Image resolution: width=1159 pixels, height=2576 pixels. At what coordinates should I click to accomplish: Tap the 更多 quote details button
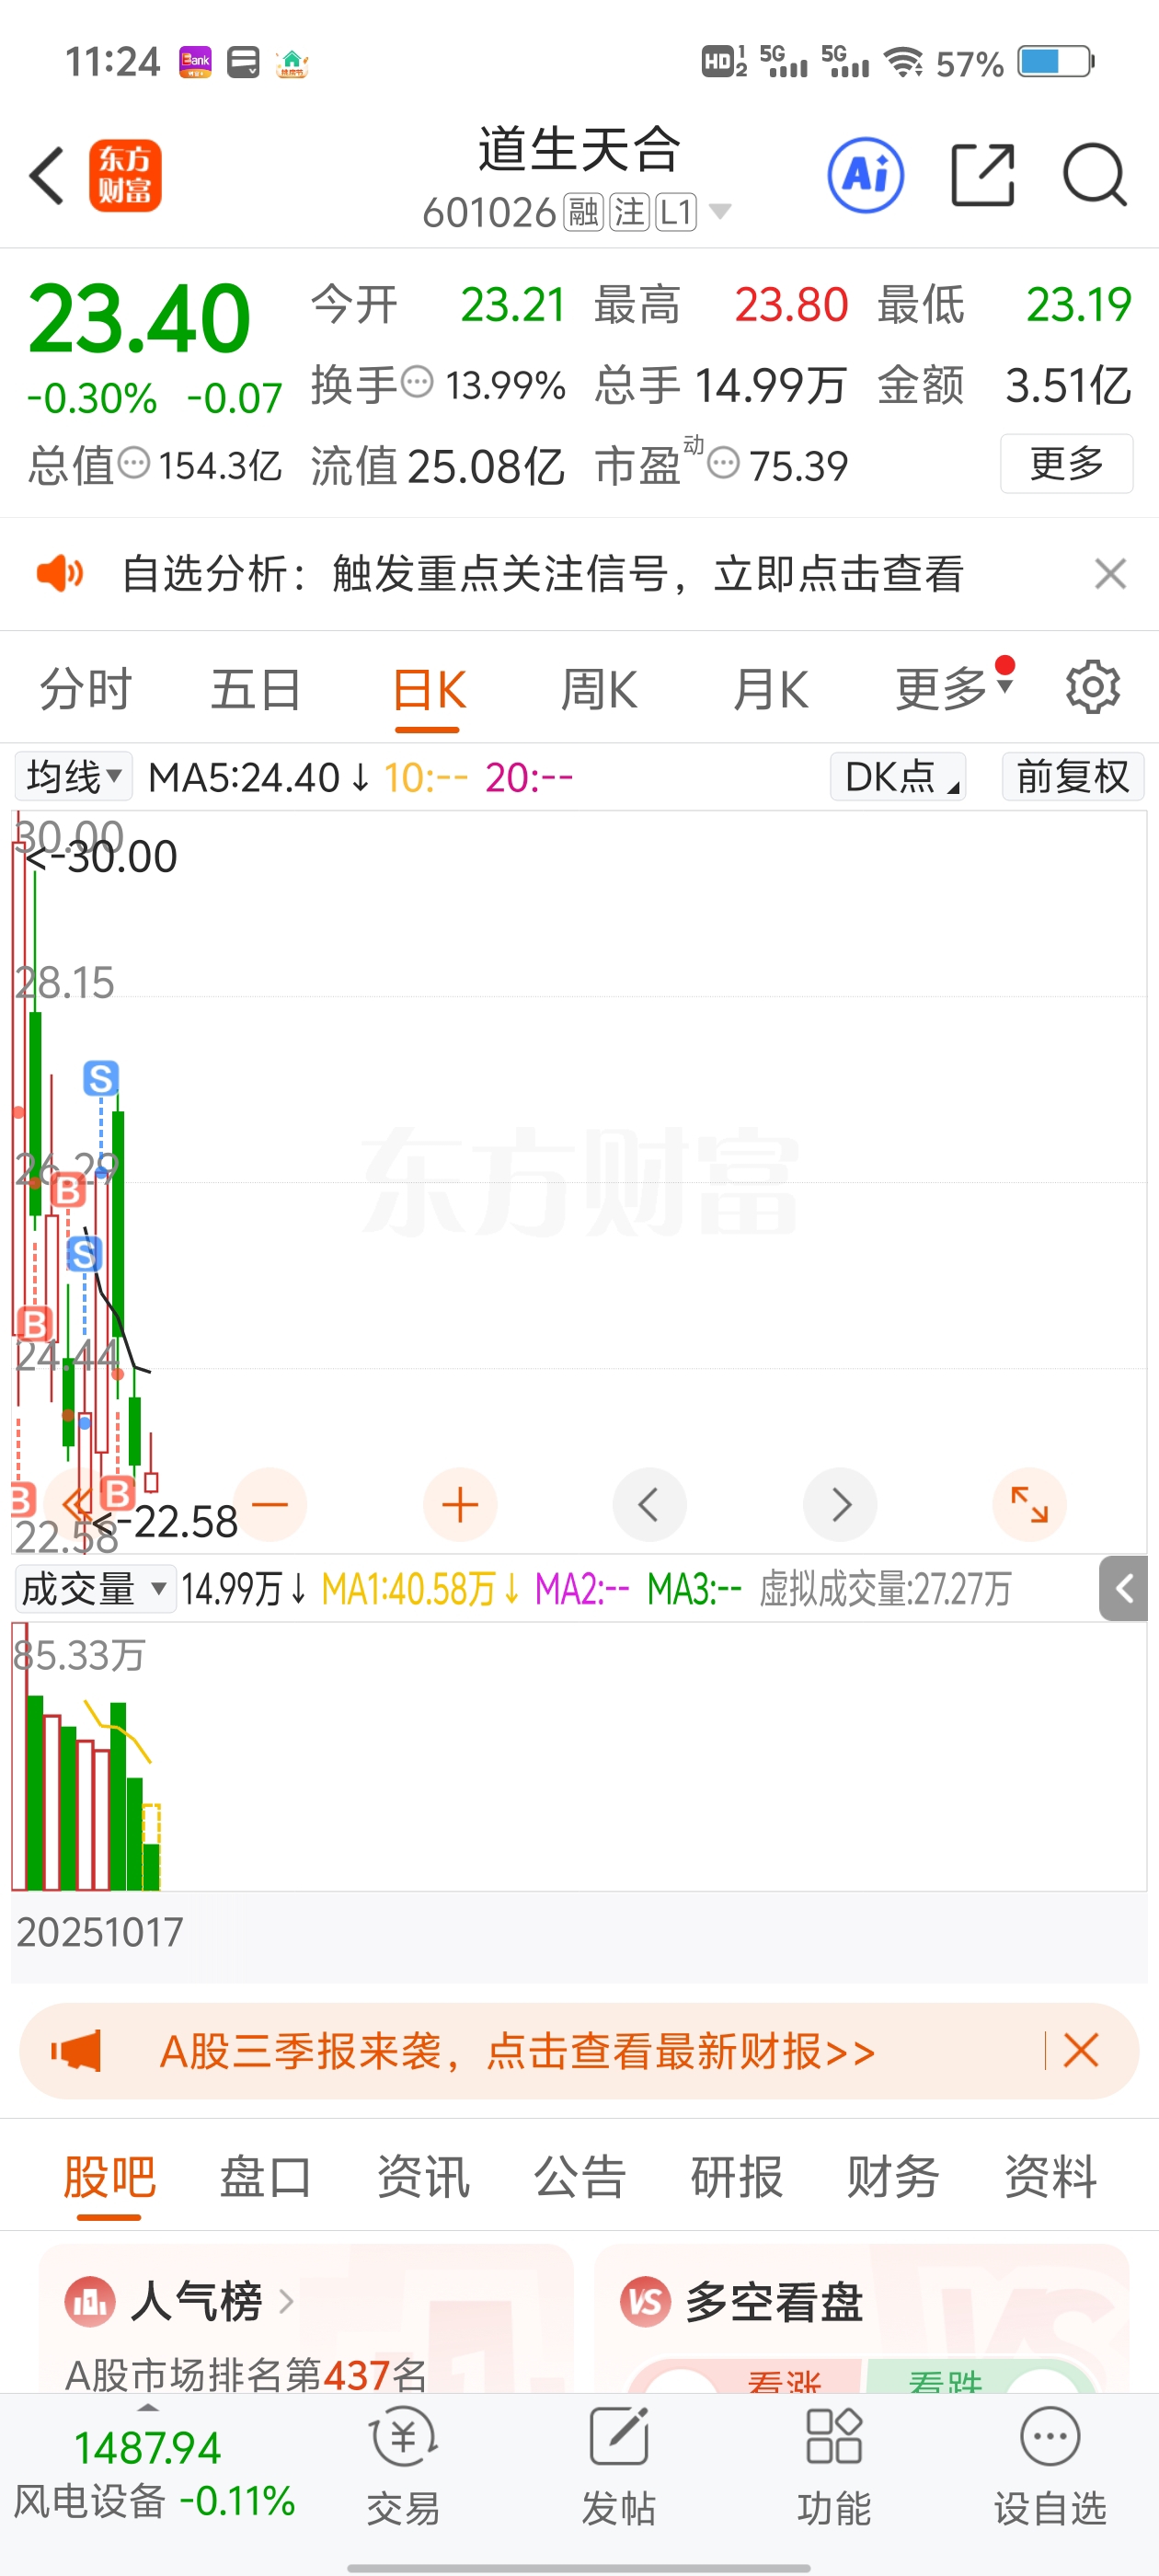[x=1066, y=463]
